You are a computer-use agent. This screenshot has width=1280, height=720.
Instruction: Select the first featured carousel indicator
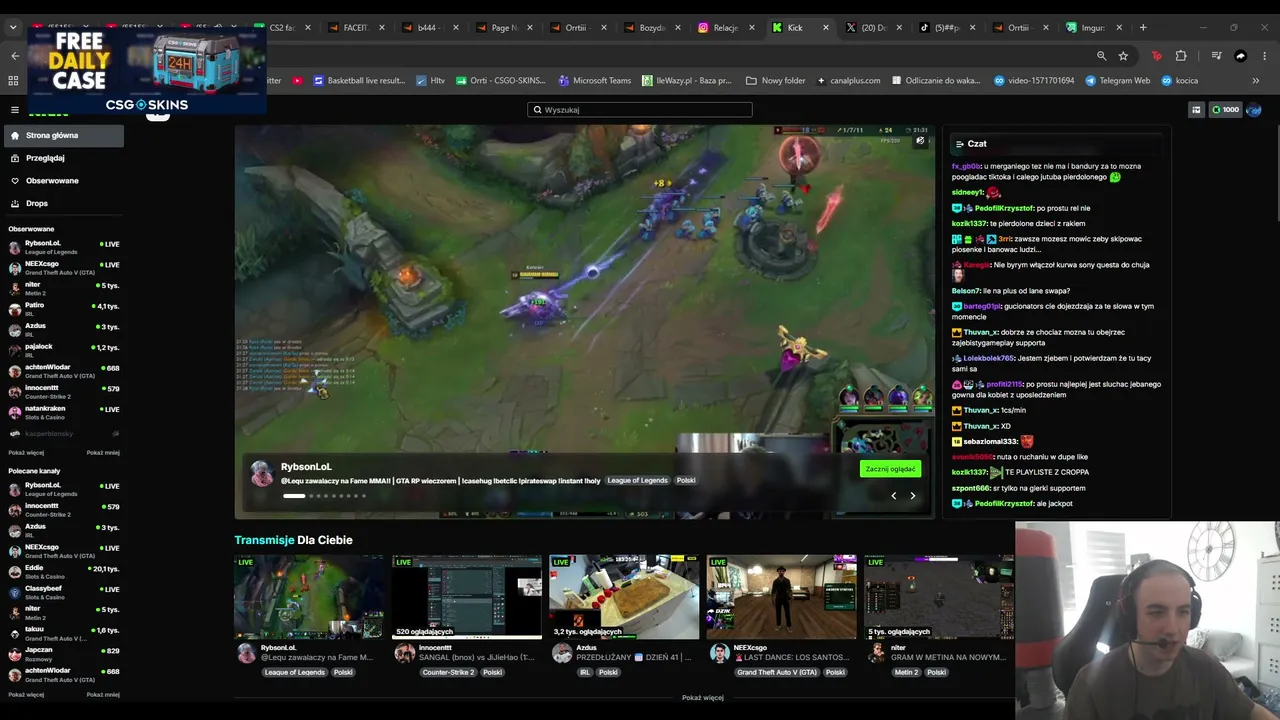click(x=294, y=495)
